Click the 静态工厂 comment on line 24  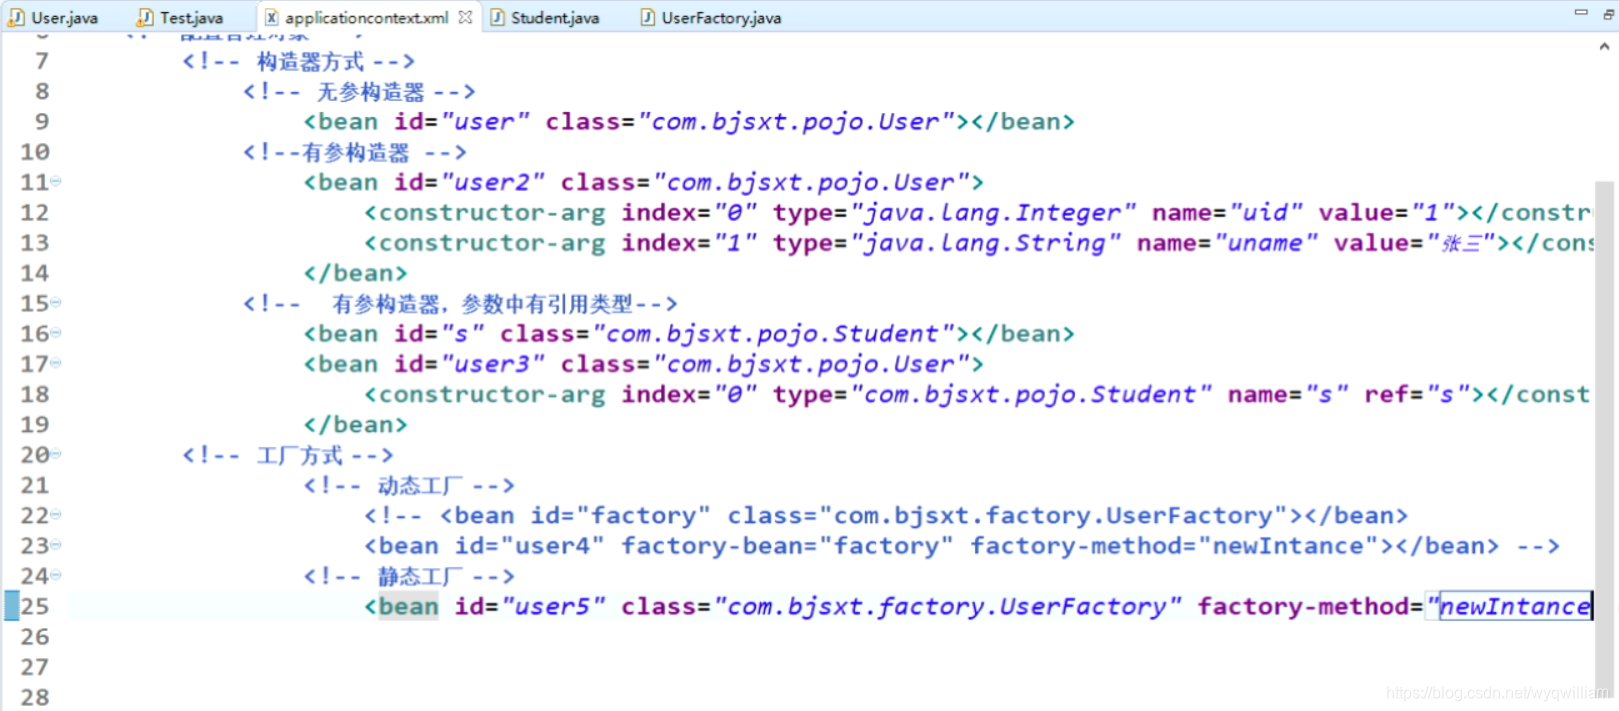(x=409, y=576)
